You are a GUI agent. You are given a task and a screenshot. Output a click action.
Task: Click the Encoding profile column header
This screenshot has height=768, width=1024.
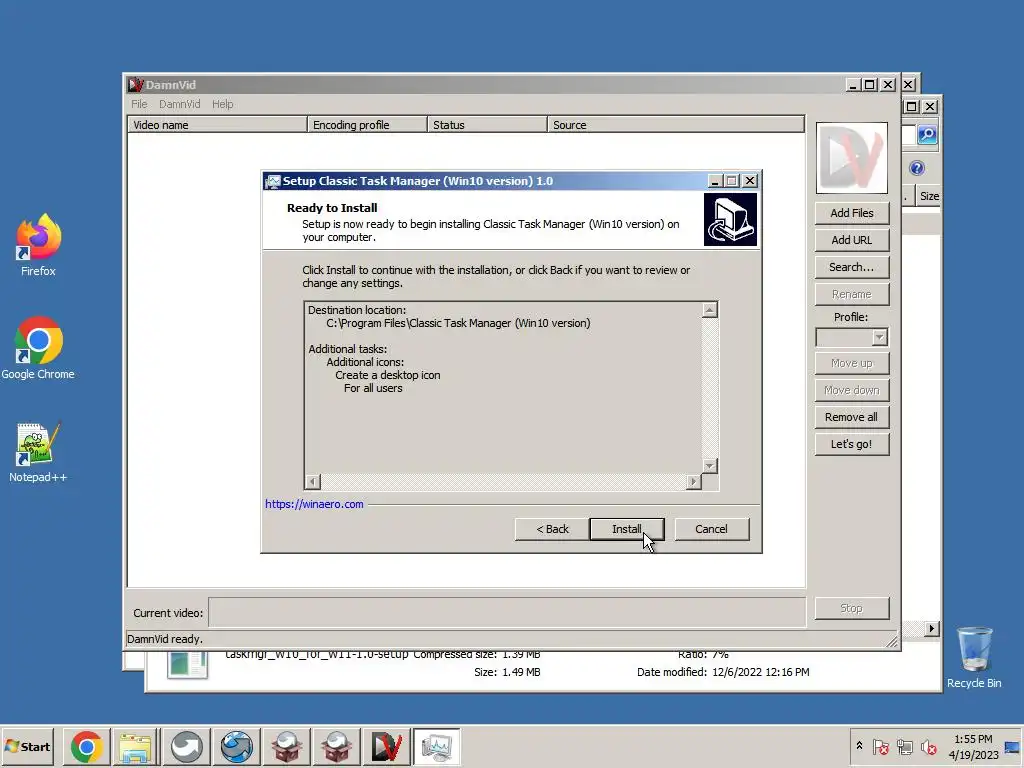click(367, 125)
